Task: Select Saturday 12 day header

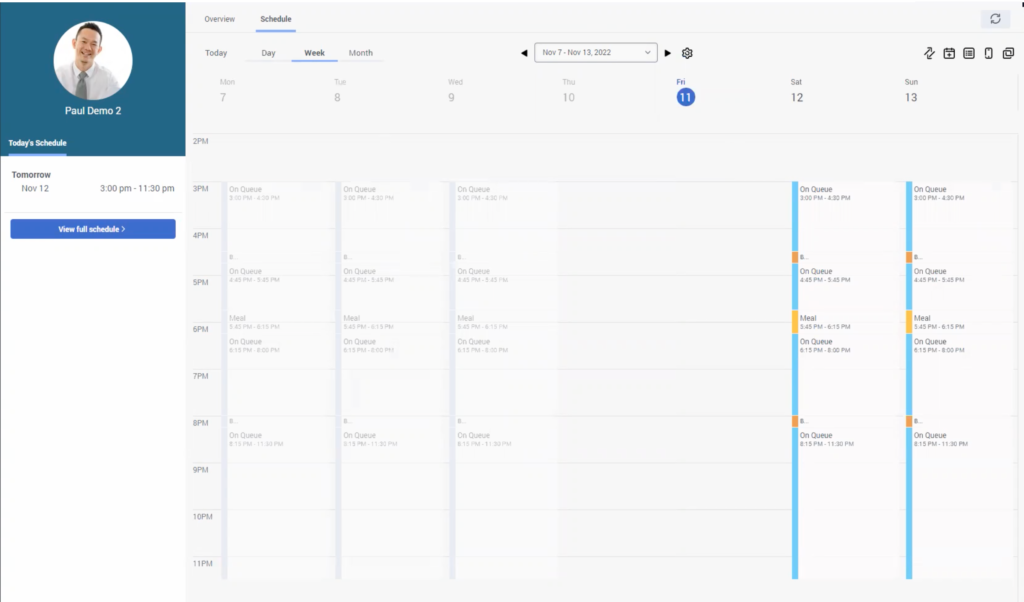Action: click(797, 92)
